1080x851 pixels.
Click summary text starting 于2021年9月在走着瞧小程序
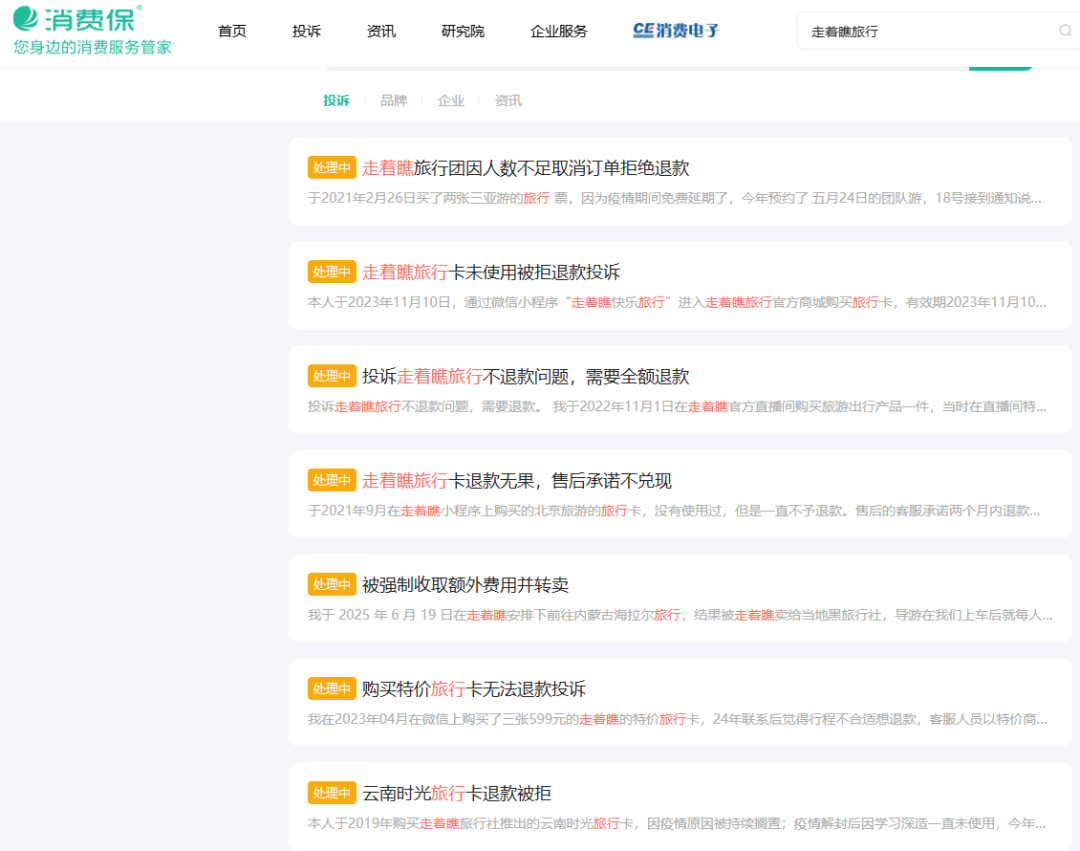tap(674, 511)
